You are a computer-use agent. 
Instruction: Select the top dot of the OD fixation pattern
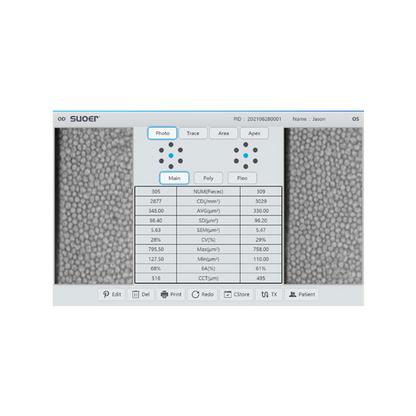click(x=171, y=145)
